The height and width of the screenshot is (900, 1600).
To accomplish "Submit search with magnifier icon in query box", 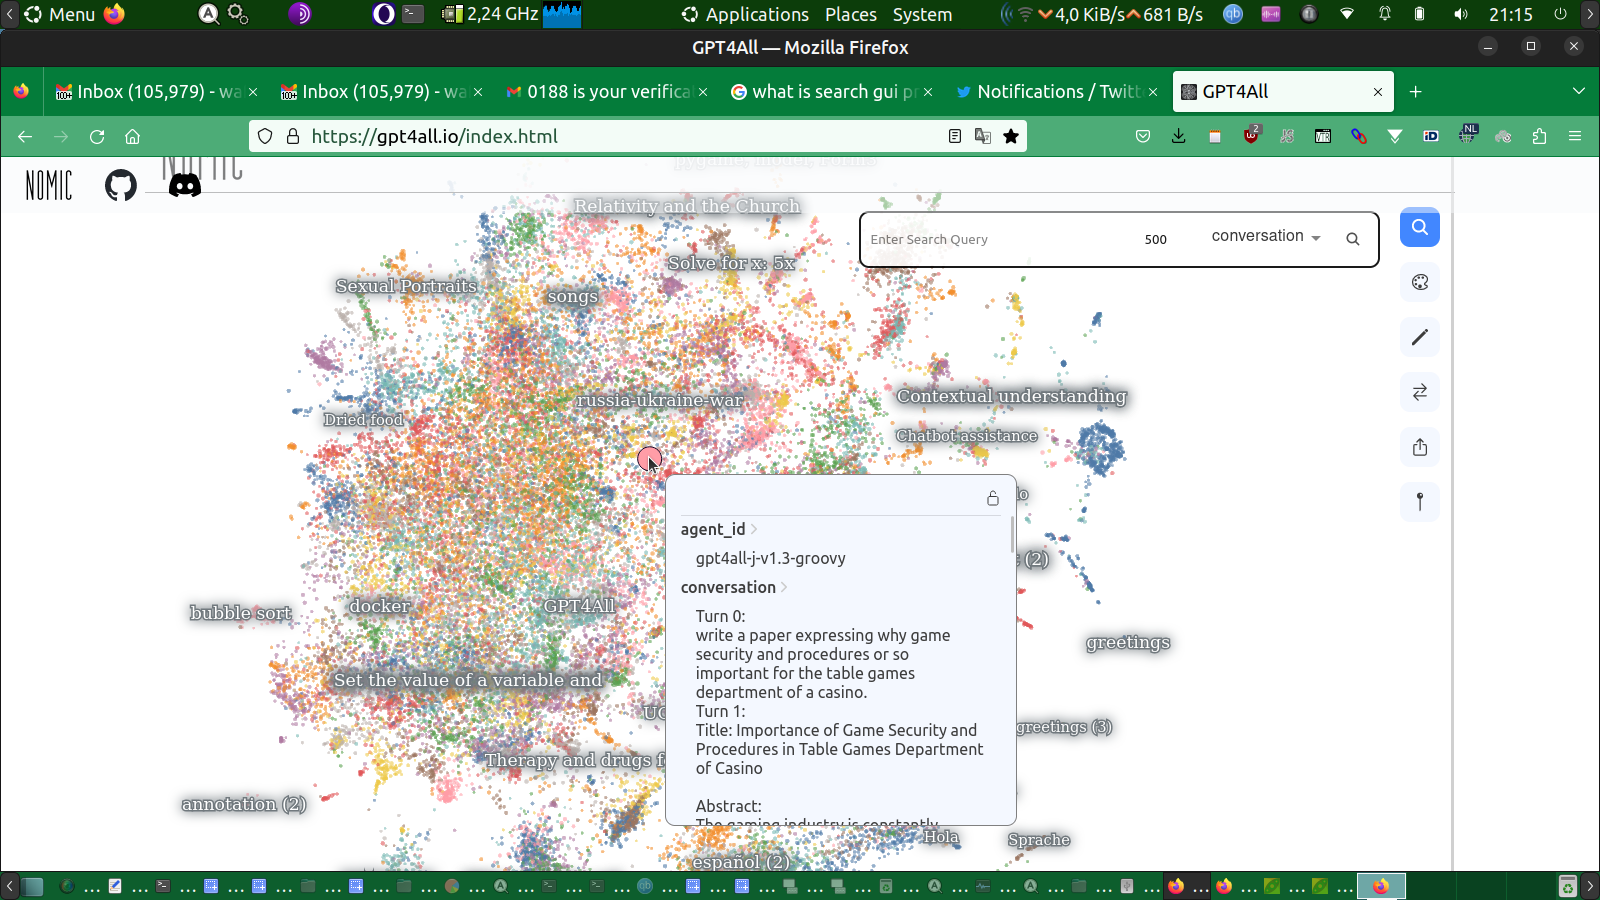I will coord(1353,239).
